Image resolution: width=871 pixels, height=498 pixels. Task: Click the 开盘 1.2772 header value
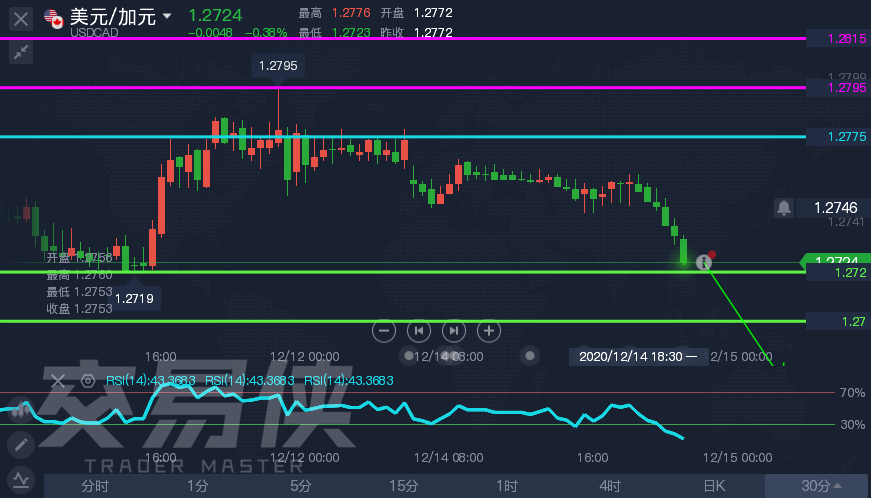click(x=417, y=13)
